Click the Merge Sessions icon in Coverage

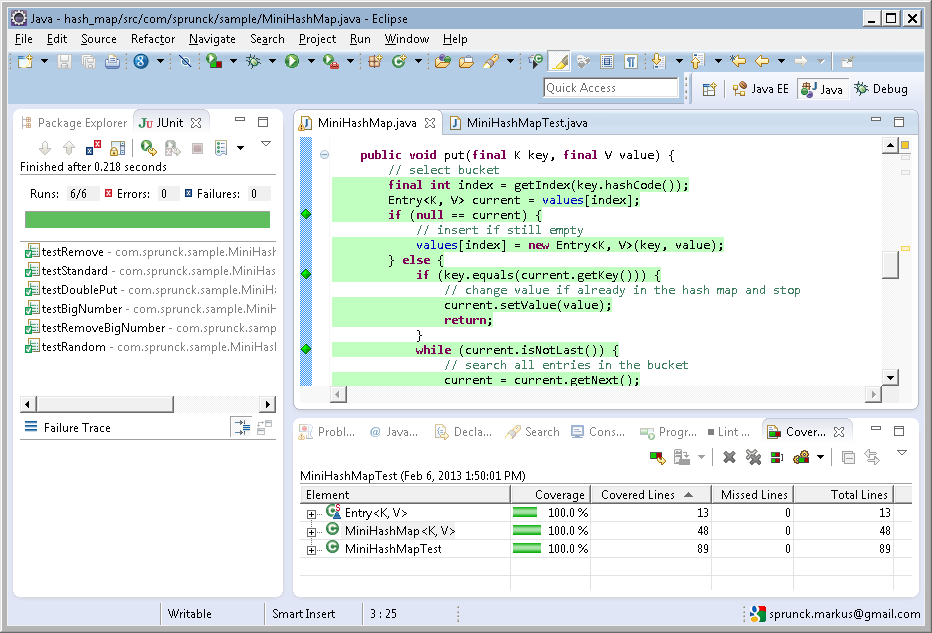(x=777, y=457)
